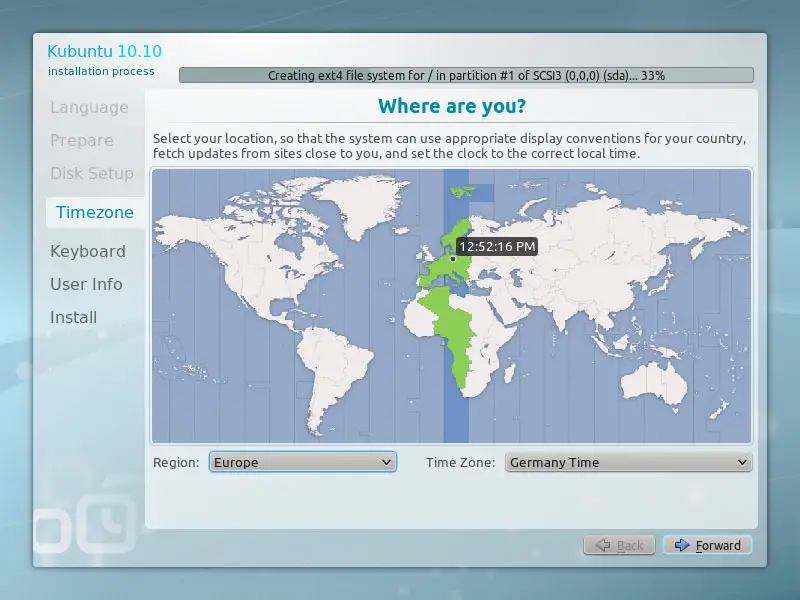Click the Forward arrow icon
This screenshot has height=600, width=800.
point(682,545)
